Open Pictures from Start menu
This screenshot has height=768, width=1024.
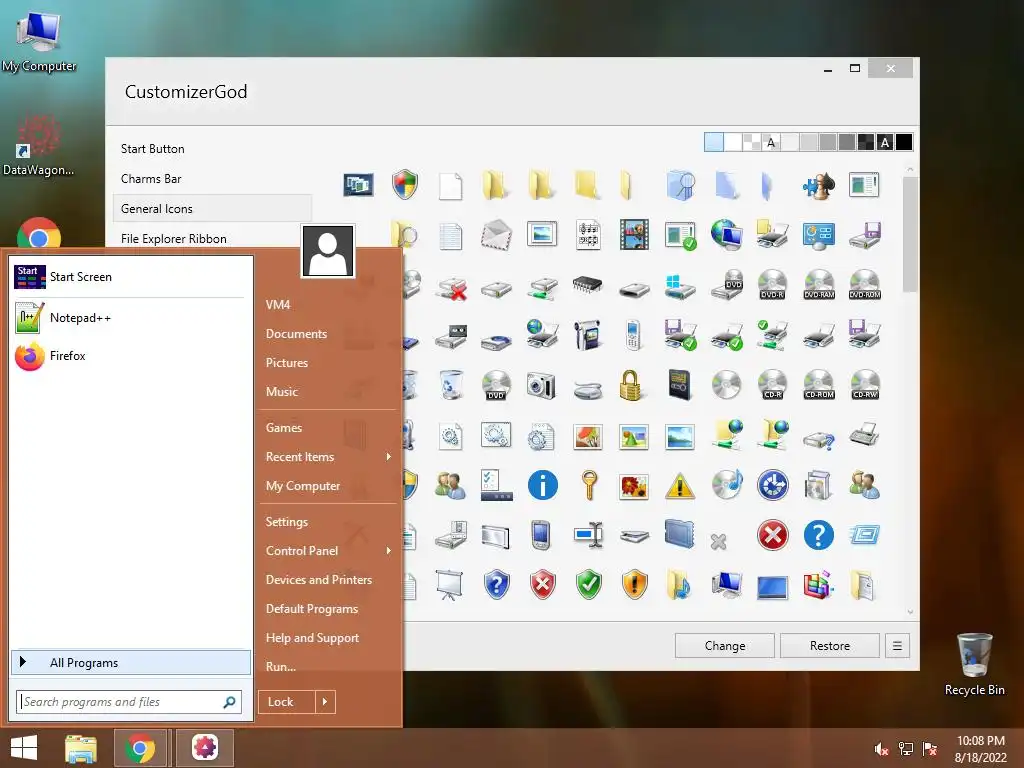[287, 362]
